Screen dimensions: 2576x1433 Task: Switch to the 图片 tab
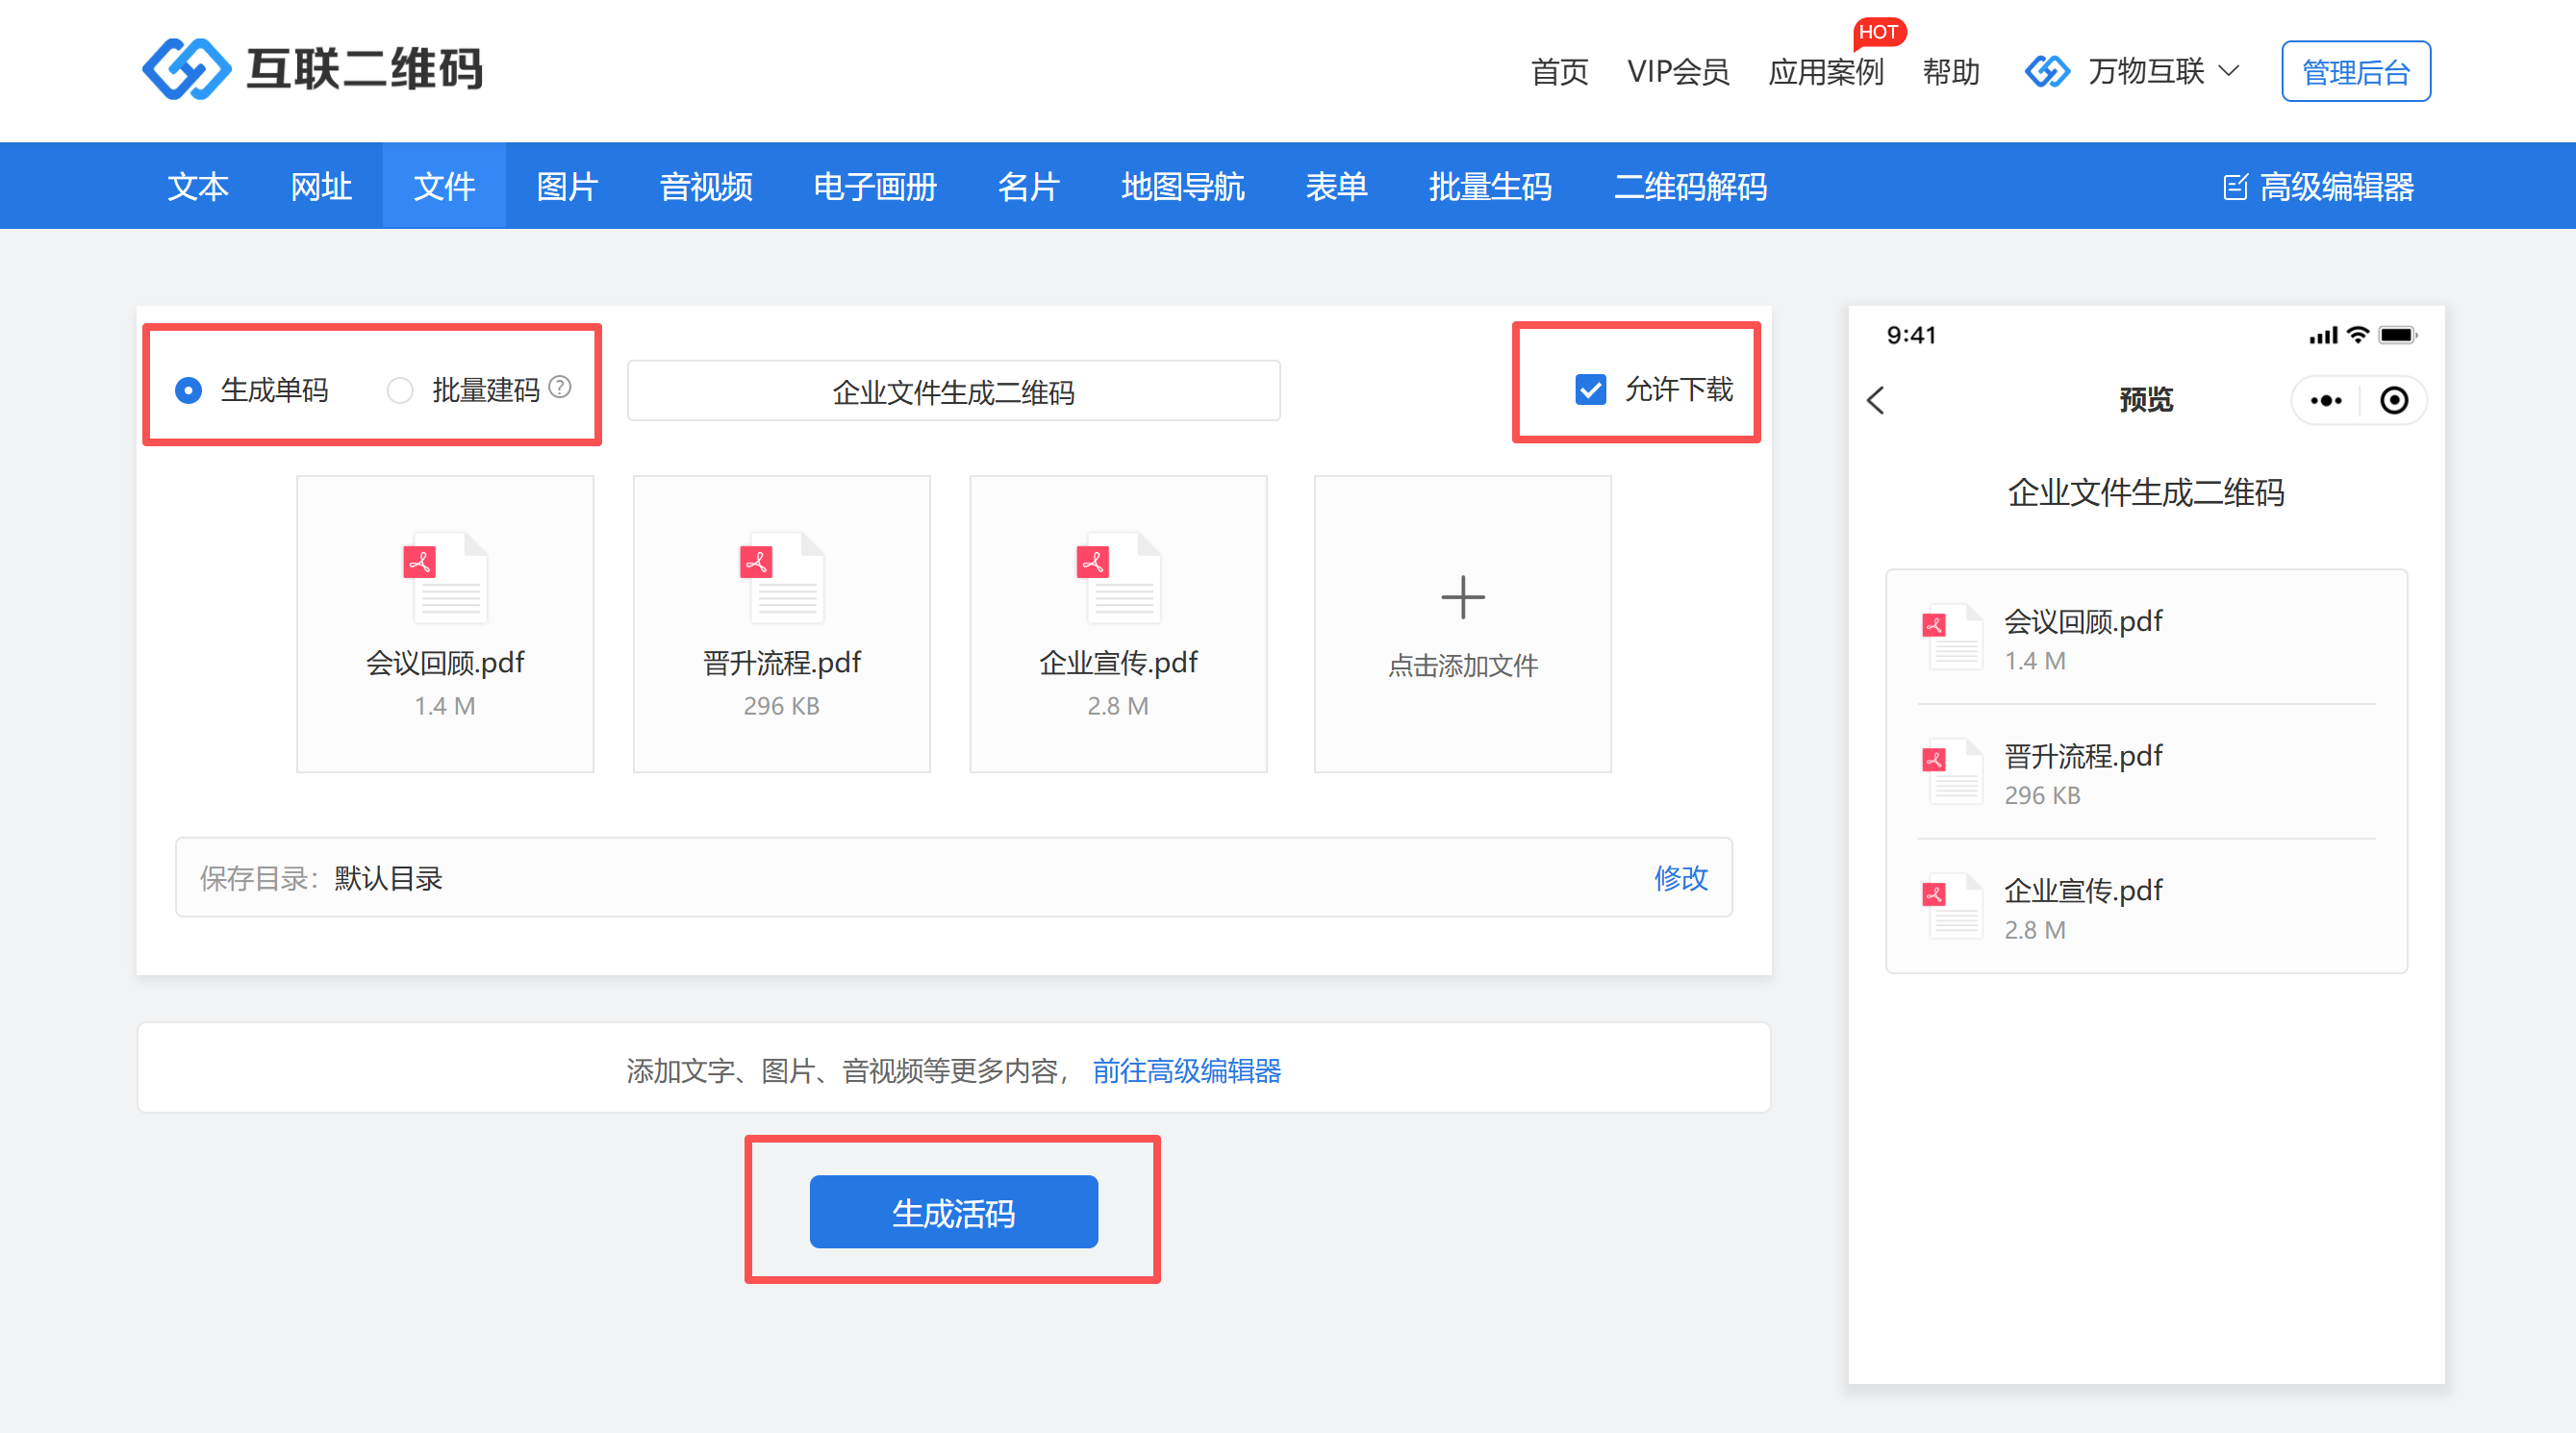tap(567, 187)
